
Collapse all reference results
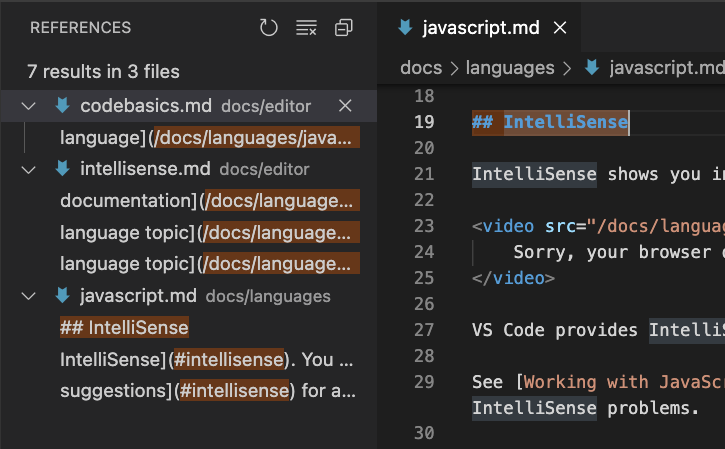(x=344, y=28)
